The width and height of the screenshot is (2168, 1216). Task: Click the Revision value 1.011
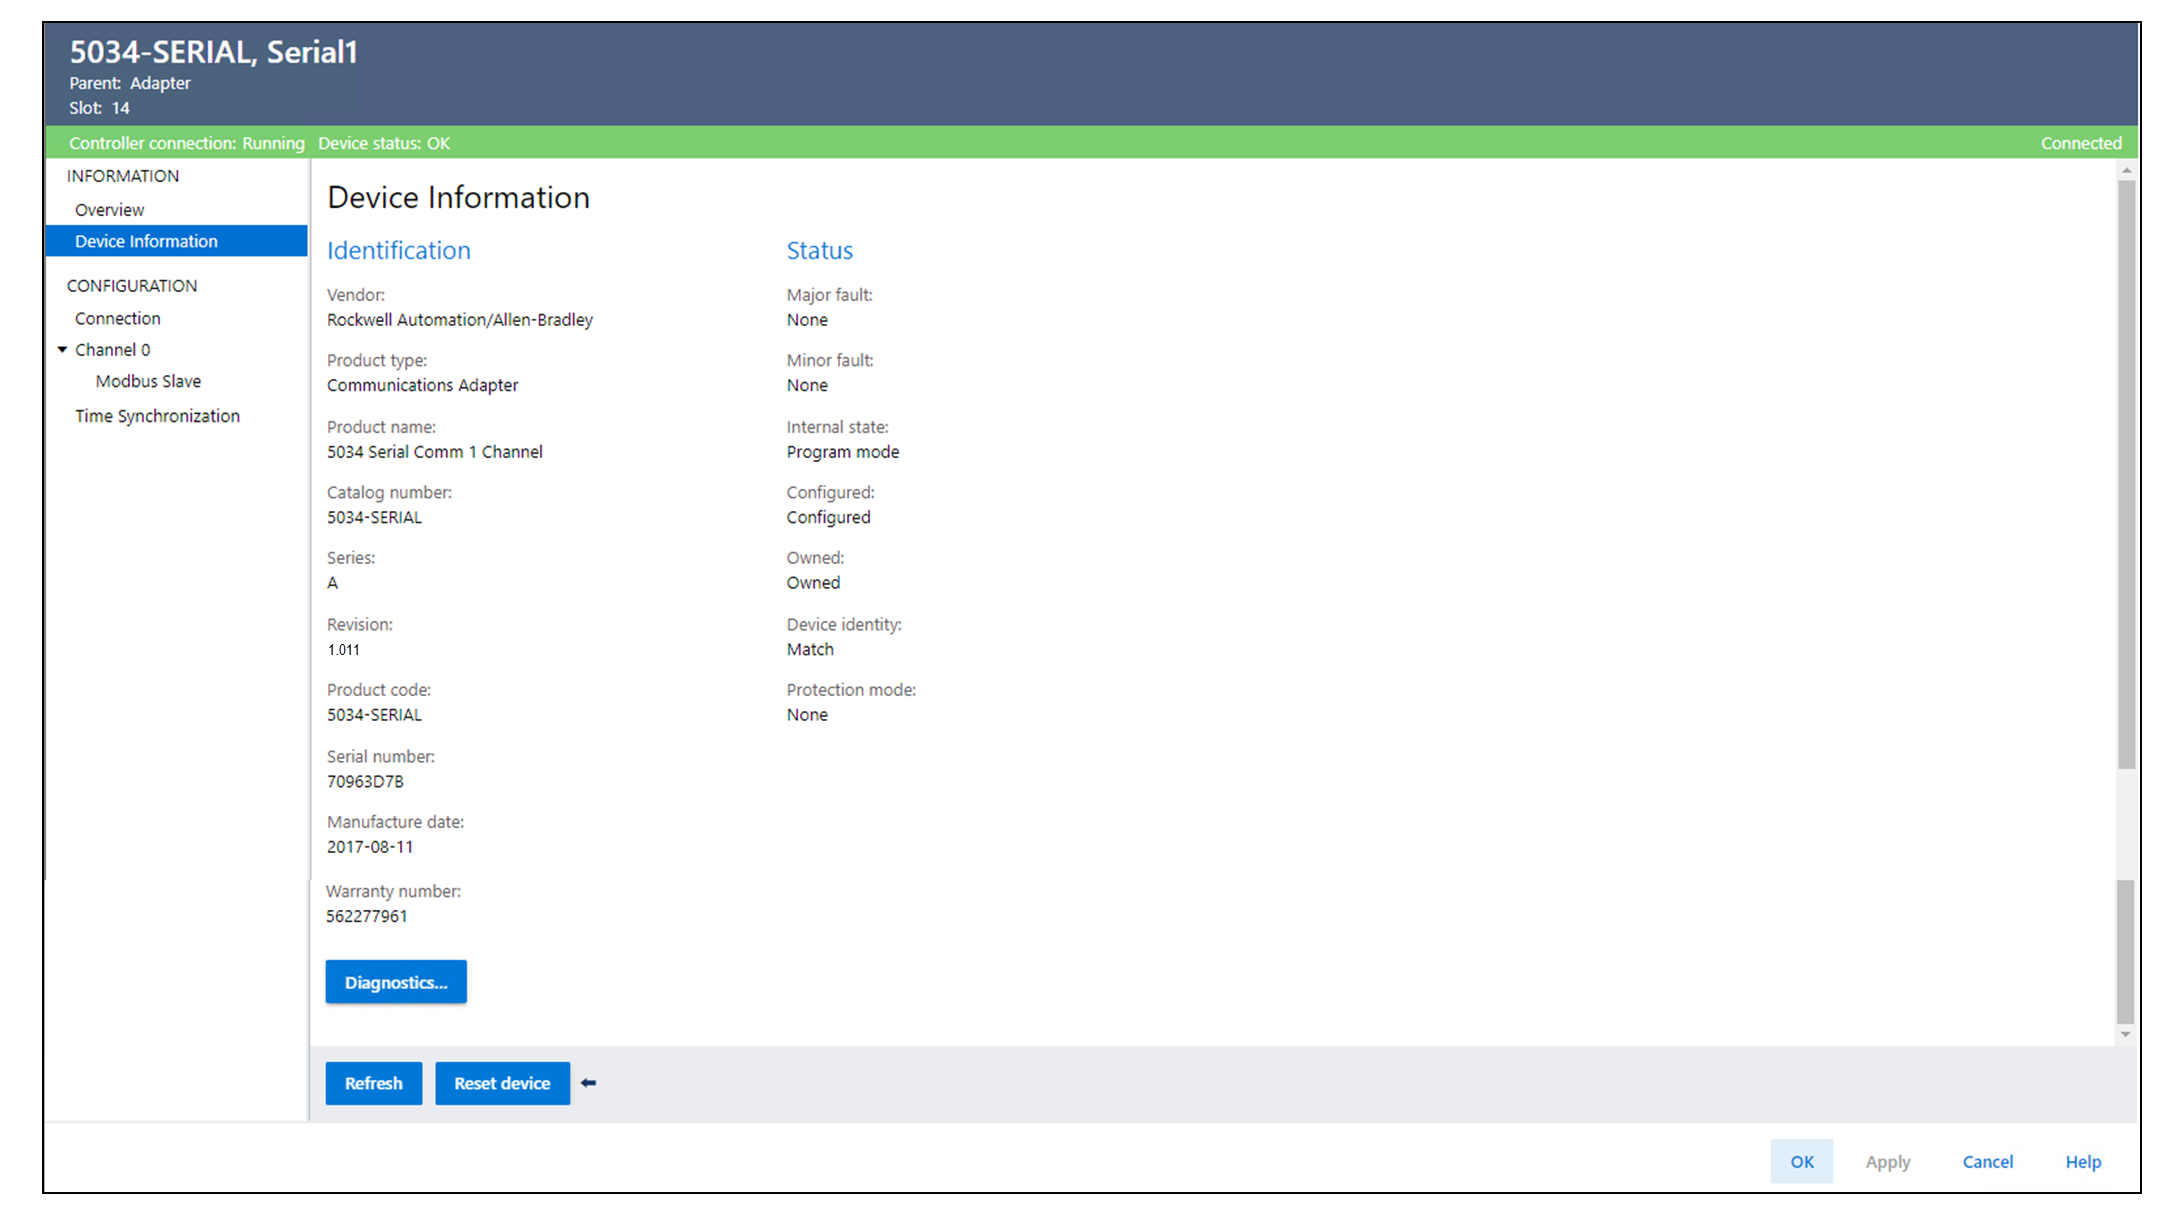(343, 650)
